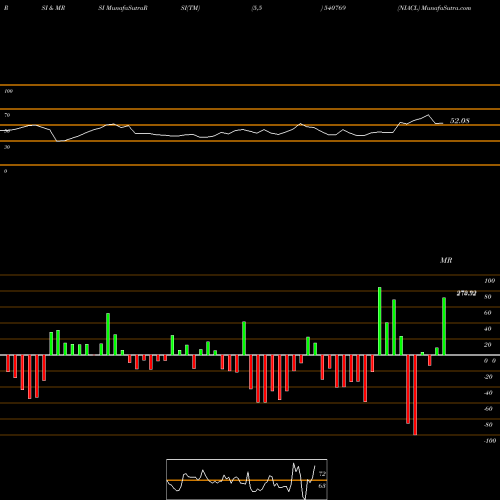Click the 80 label on the MR axis
Screen dimensions: 500x500
(488, 297)
